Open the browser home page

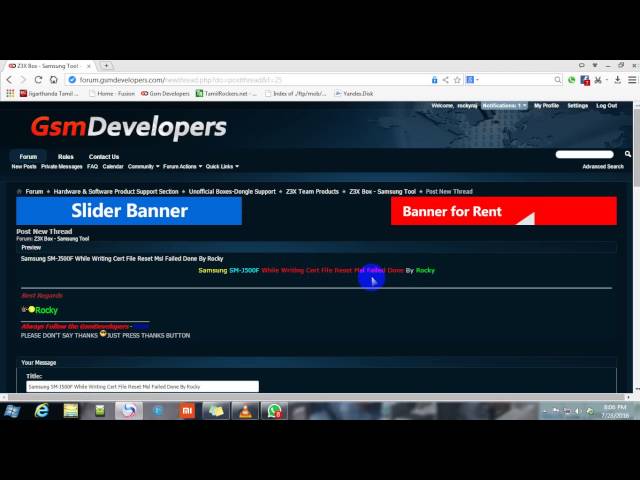(x=53, y=80)
